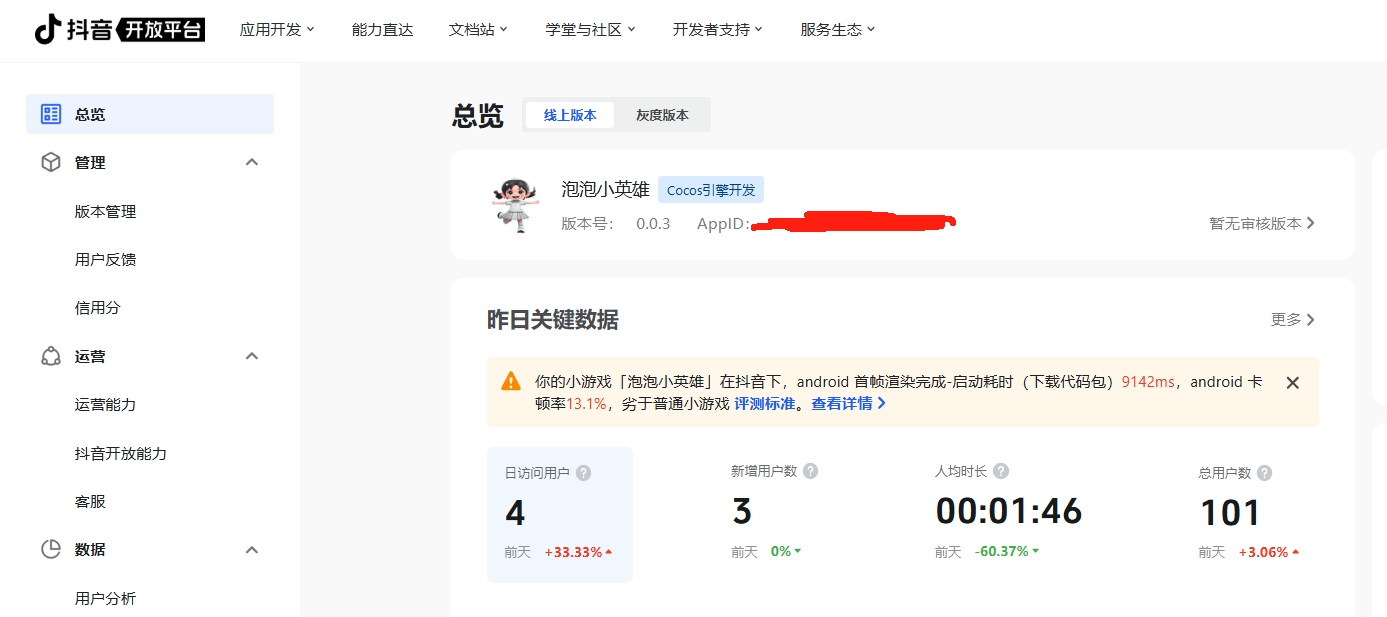Click the 运营 operations icon
This screenshot has height=617, width=1387.
51,356
